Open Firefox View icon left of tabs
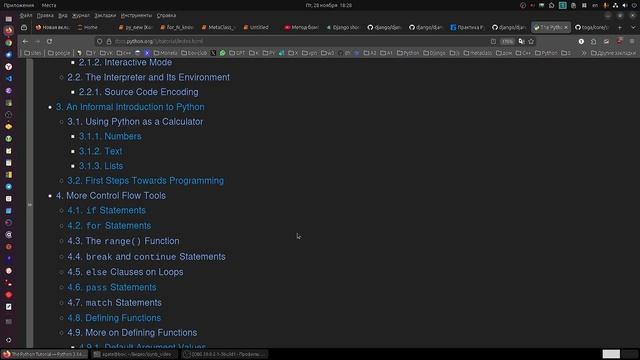Screen dimensions: 640x360 pyautogui.click(x=24, y=27)
